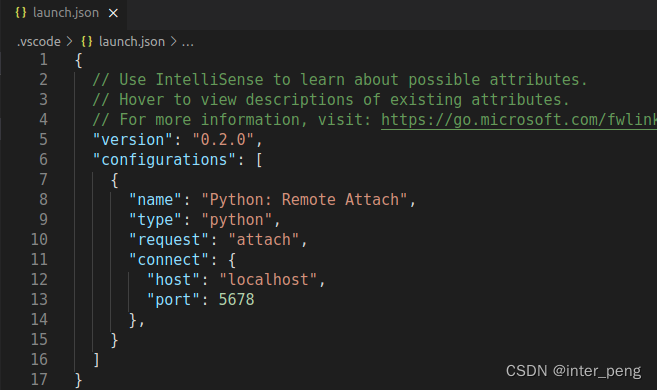This screenshot has height=390, width=657.
Task: Click the chevron after .vscode in the breadcrumb
Action: pyautogui.click(x=70, y=41)
